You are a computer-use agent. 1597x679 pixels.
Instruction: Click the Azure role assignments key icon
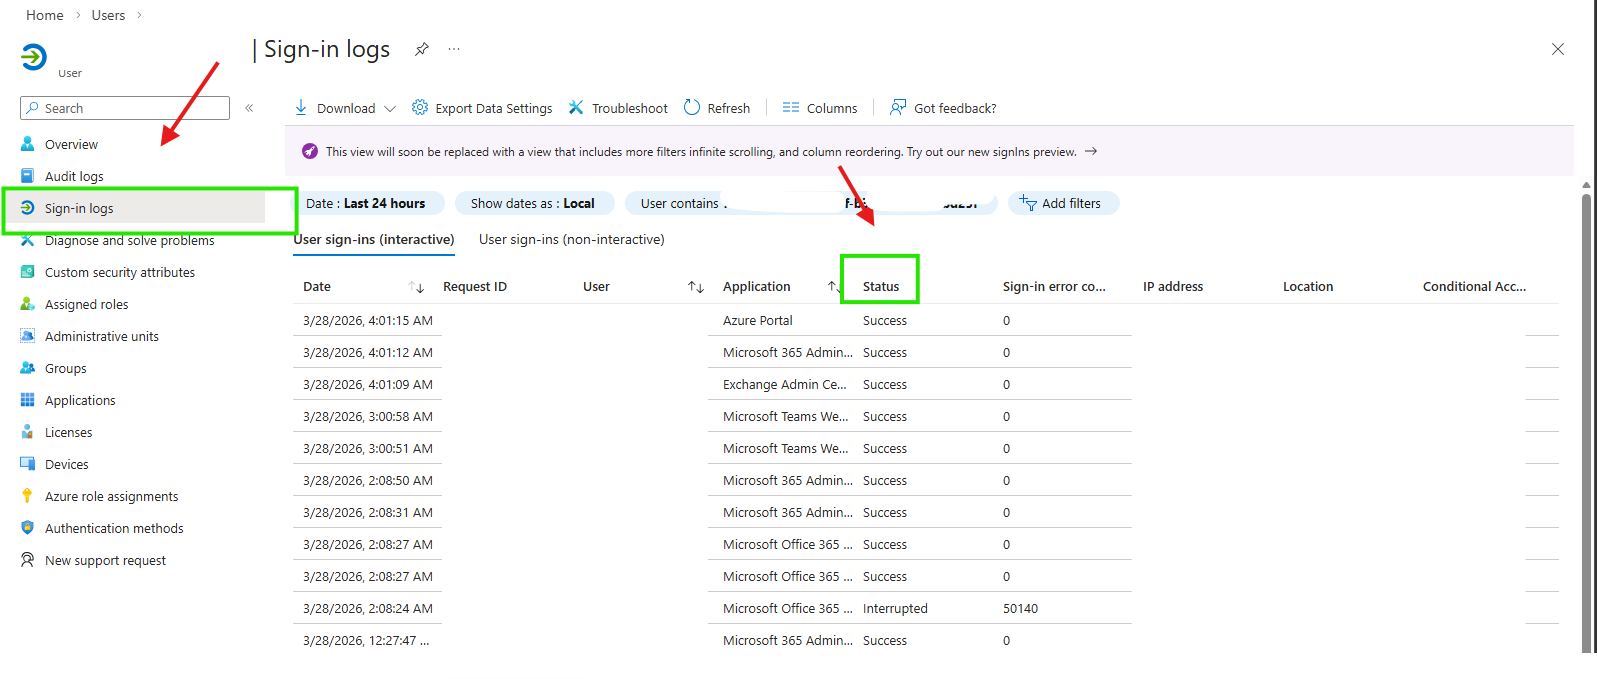[28, 496]
